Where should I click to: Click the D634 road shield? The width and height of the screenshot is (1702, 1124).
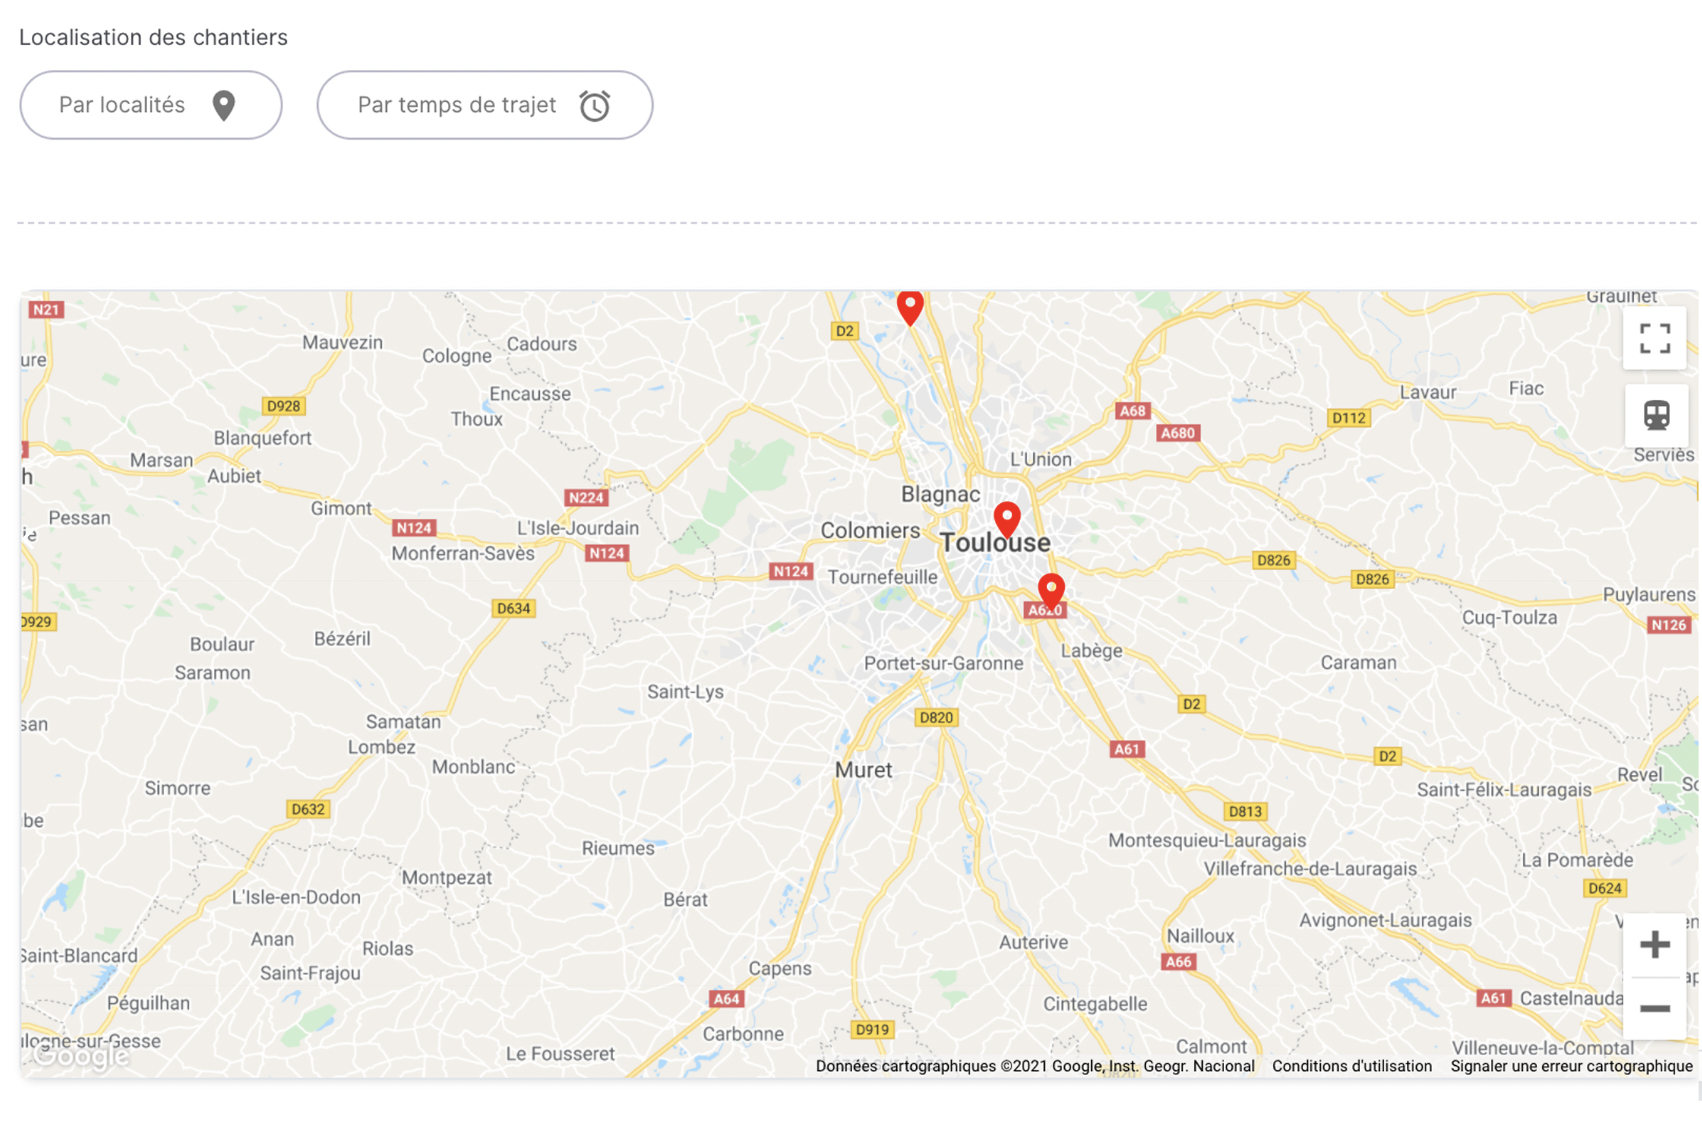point(513,608)
